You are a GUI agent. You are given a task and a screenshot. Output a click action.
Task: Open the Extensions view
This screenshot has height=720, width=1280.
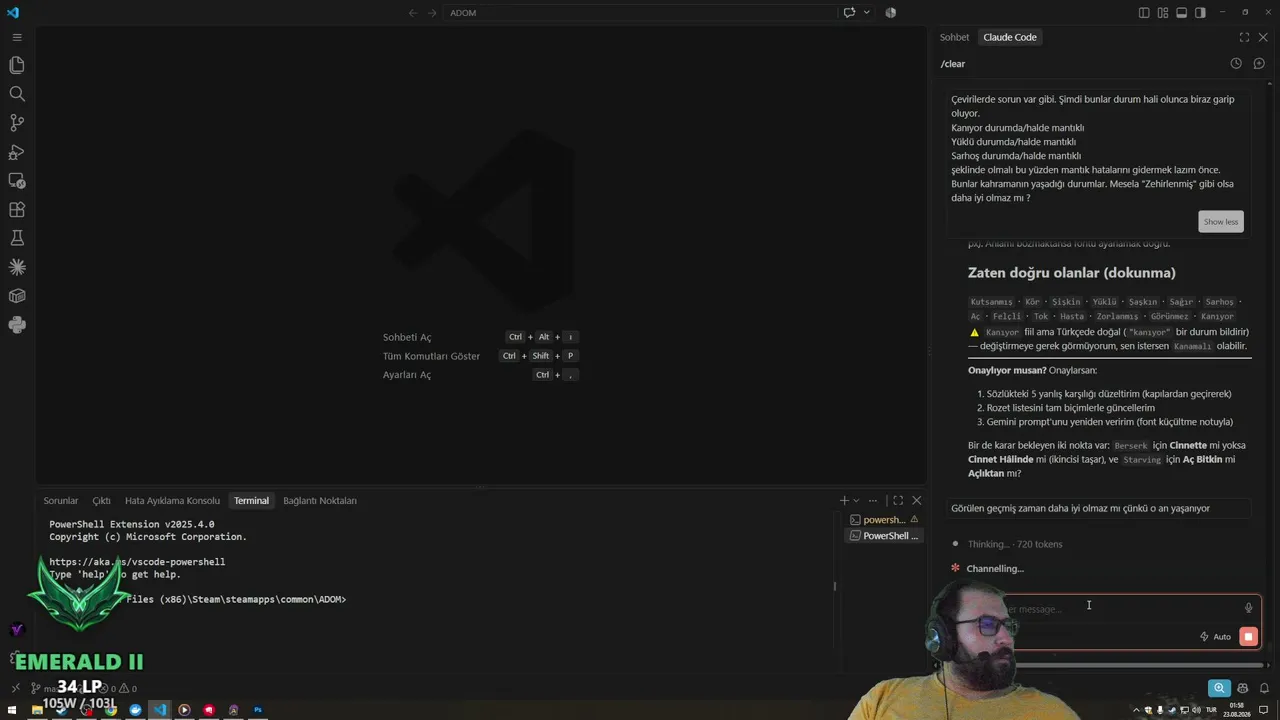point(17,210)
